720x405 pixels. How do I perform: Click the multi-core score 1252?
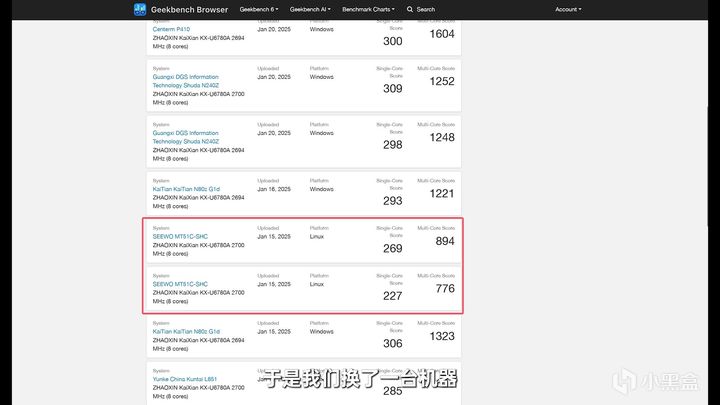click(x=442, y=81)
